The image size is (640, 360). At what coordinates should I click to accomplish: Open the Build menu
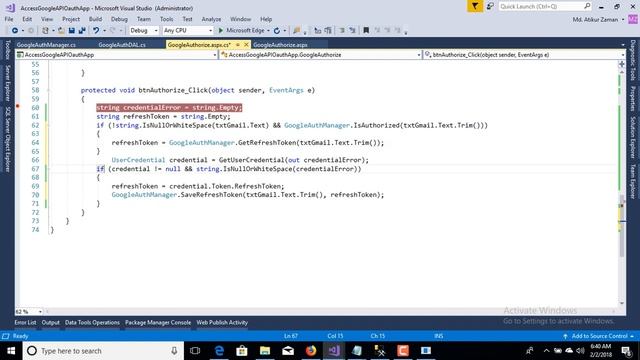95,19
